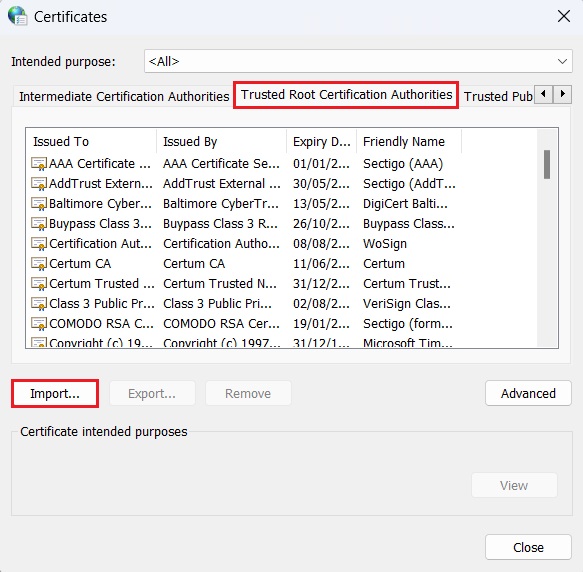Screen dimensions: 583x572
Task: Click VeriSign Clas... friendly name cell
Action: pyautogui.click(x=407, y=304)
